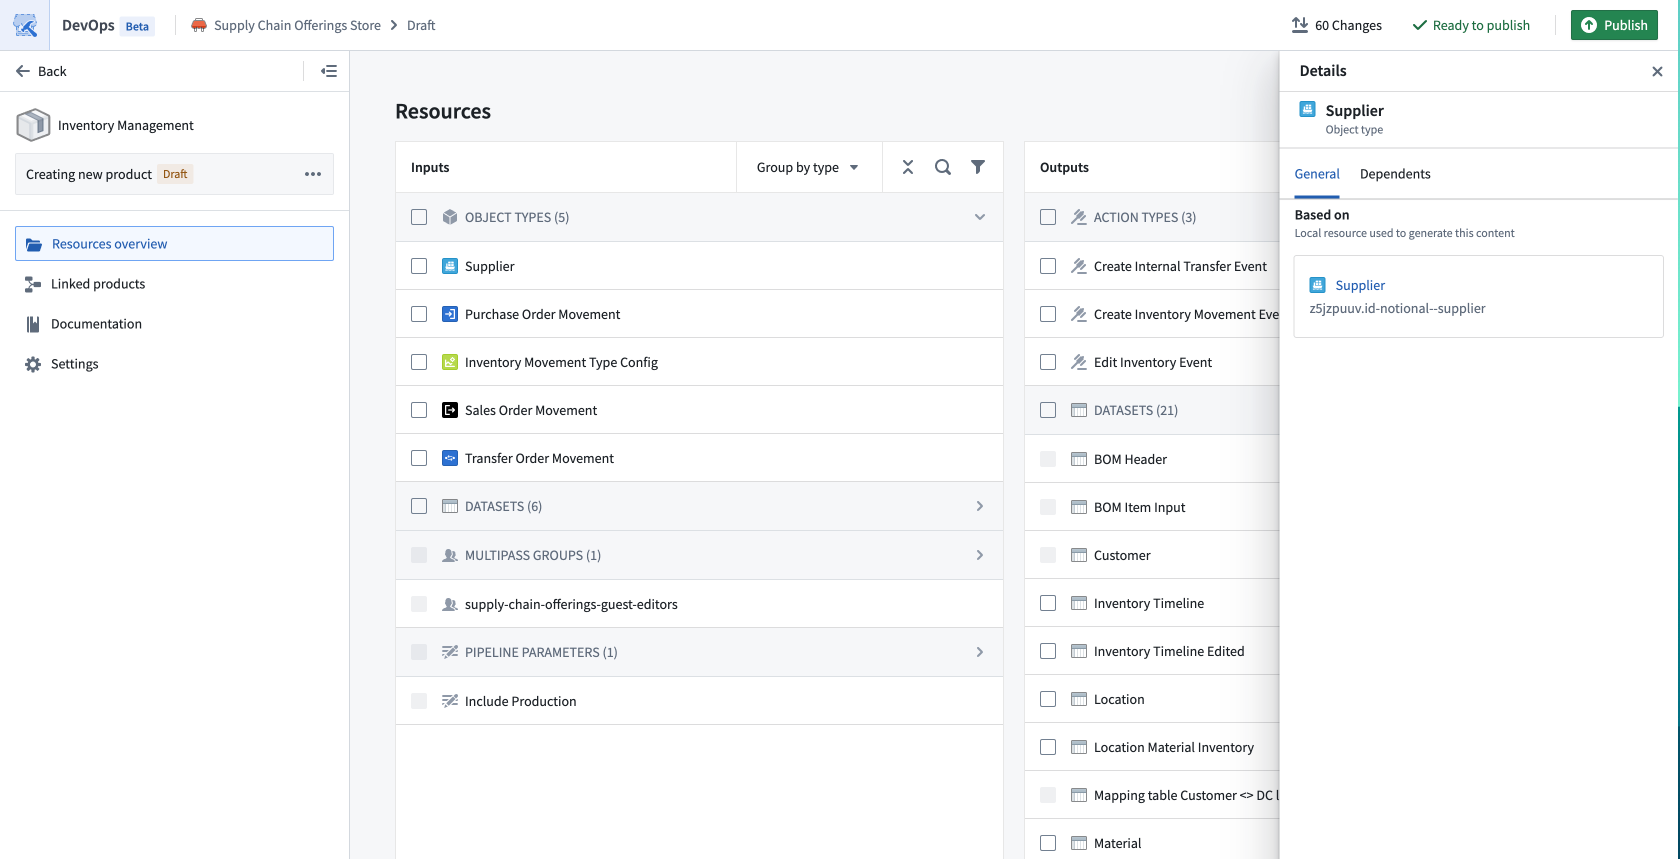
Task: Click the DevOps app logo icon
Action: click(25, 25)
